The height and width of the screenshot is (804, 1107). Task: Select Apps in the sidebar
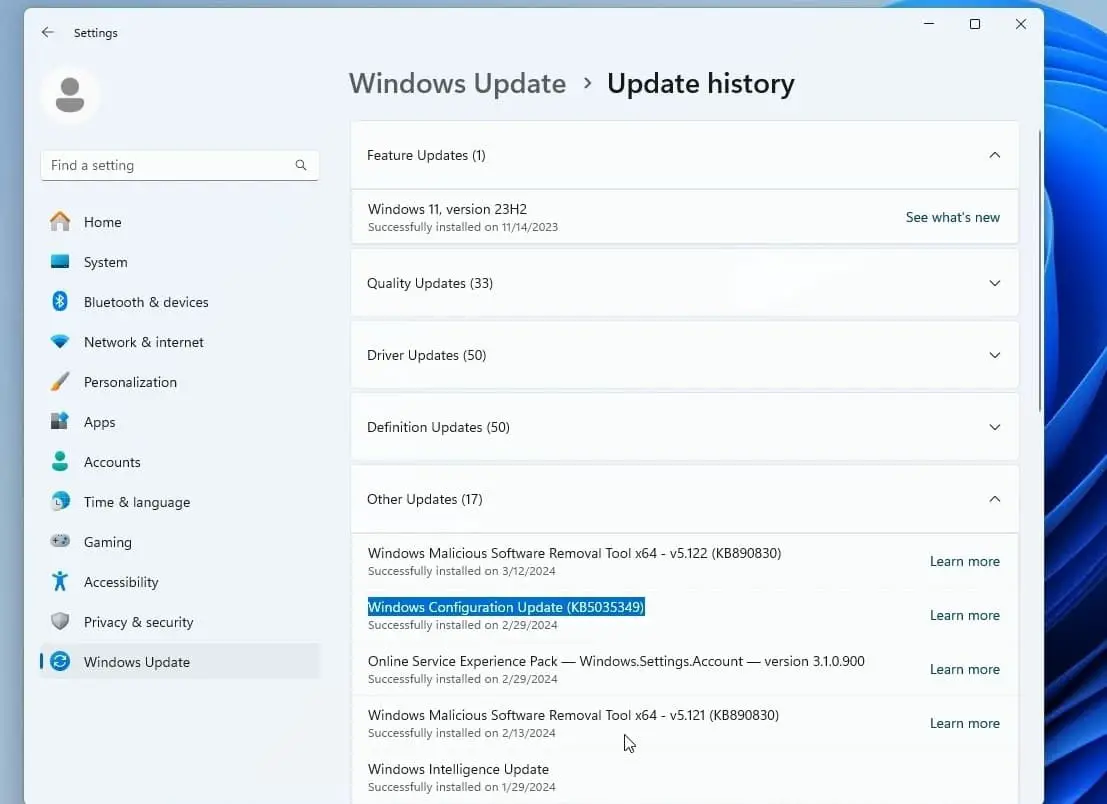coord(60,422)
